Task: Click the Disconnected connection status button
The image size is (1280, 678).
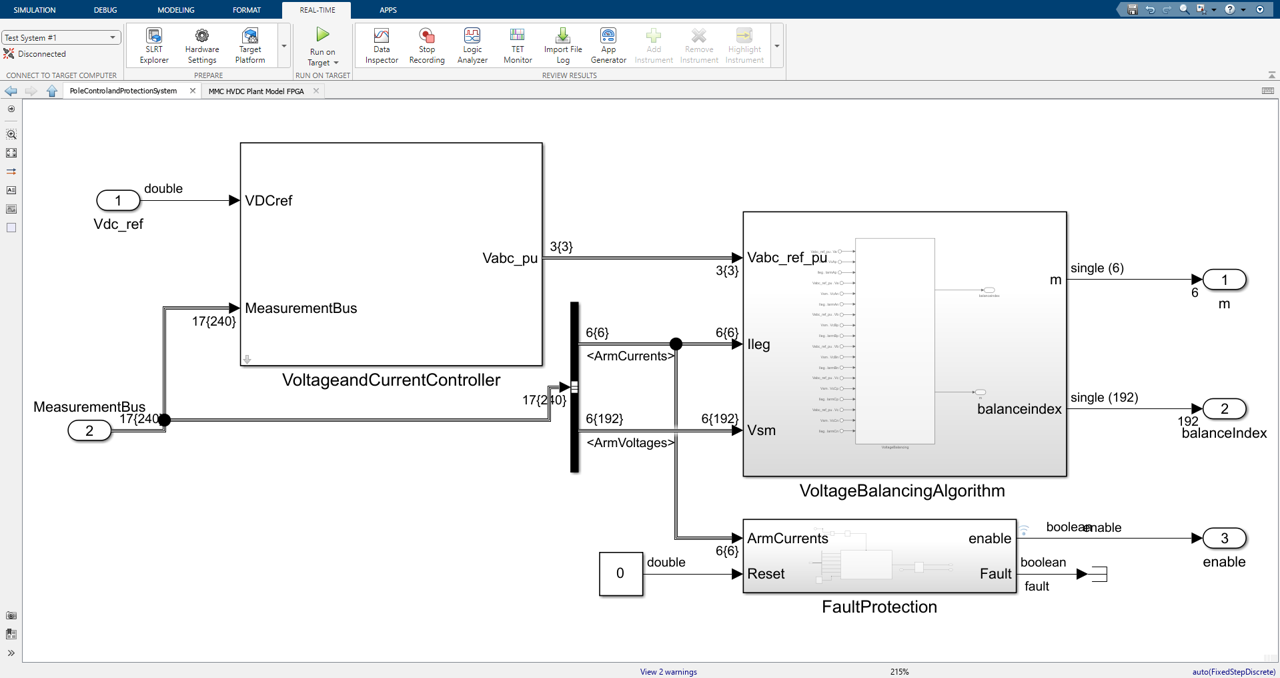Action: click(x=35, y=54)
